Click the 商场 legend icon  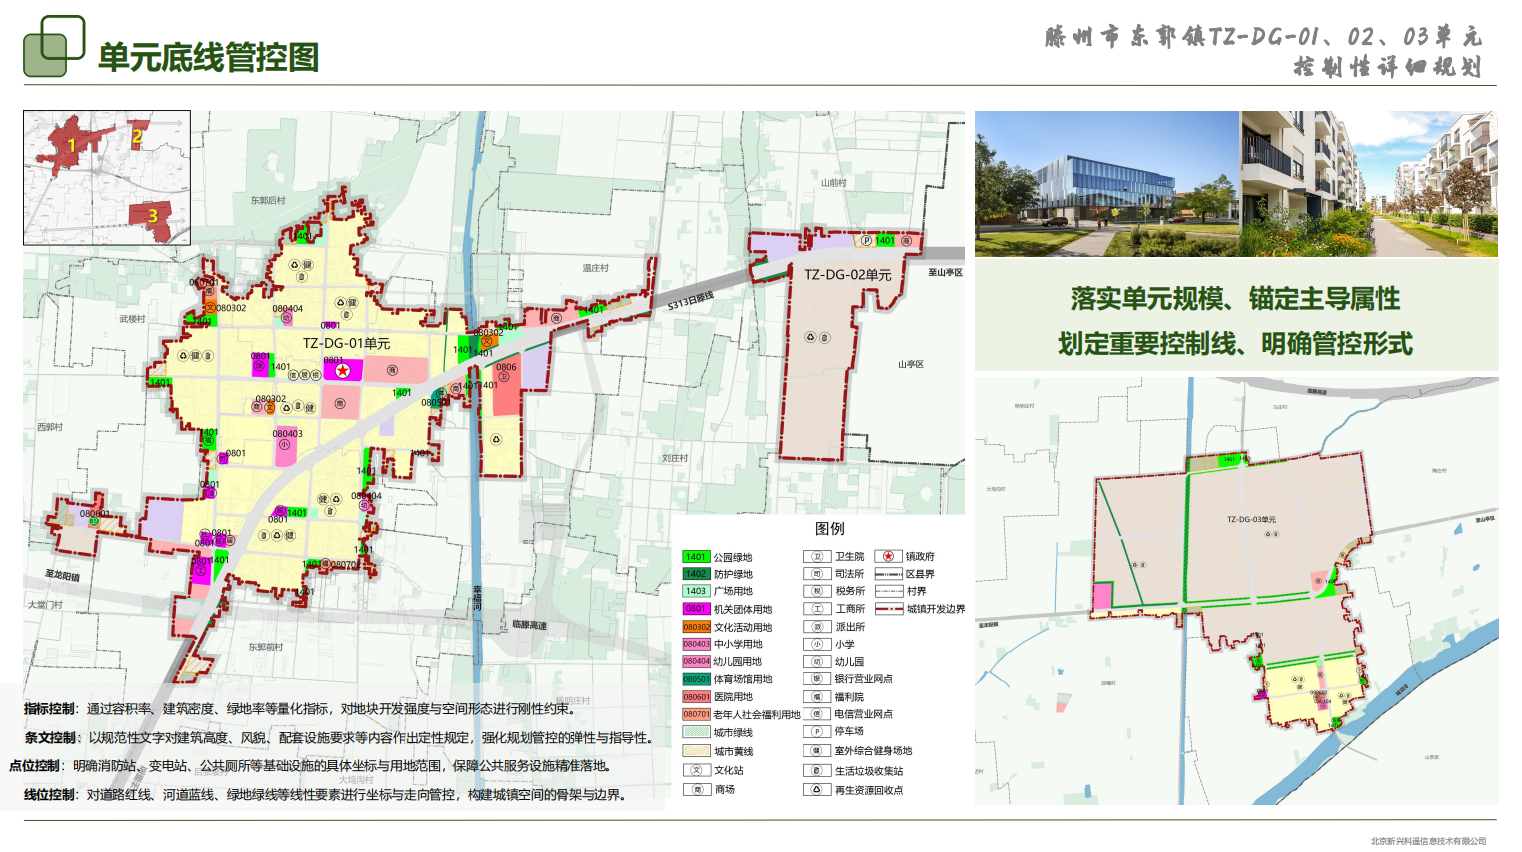696,790
